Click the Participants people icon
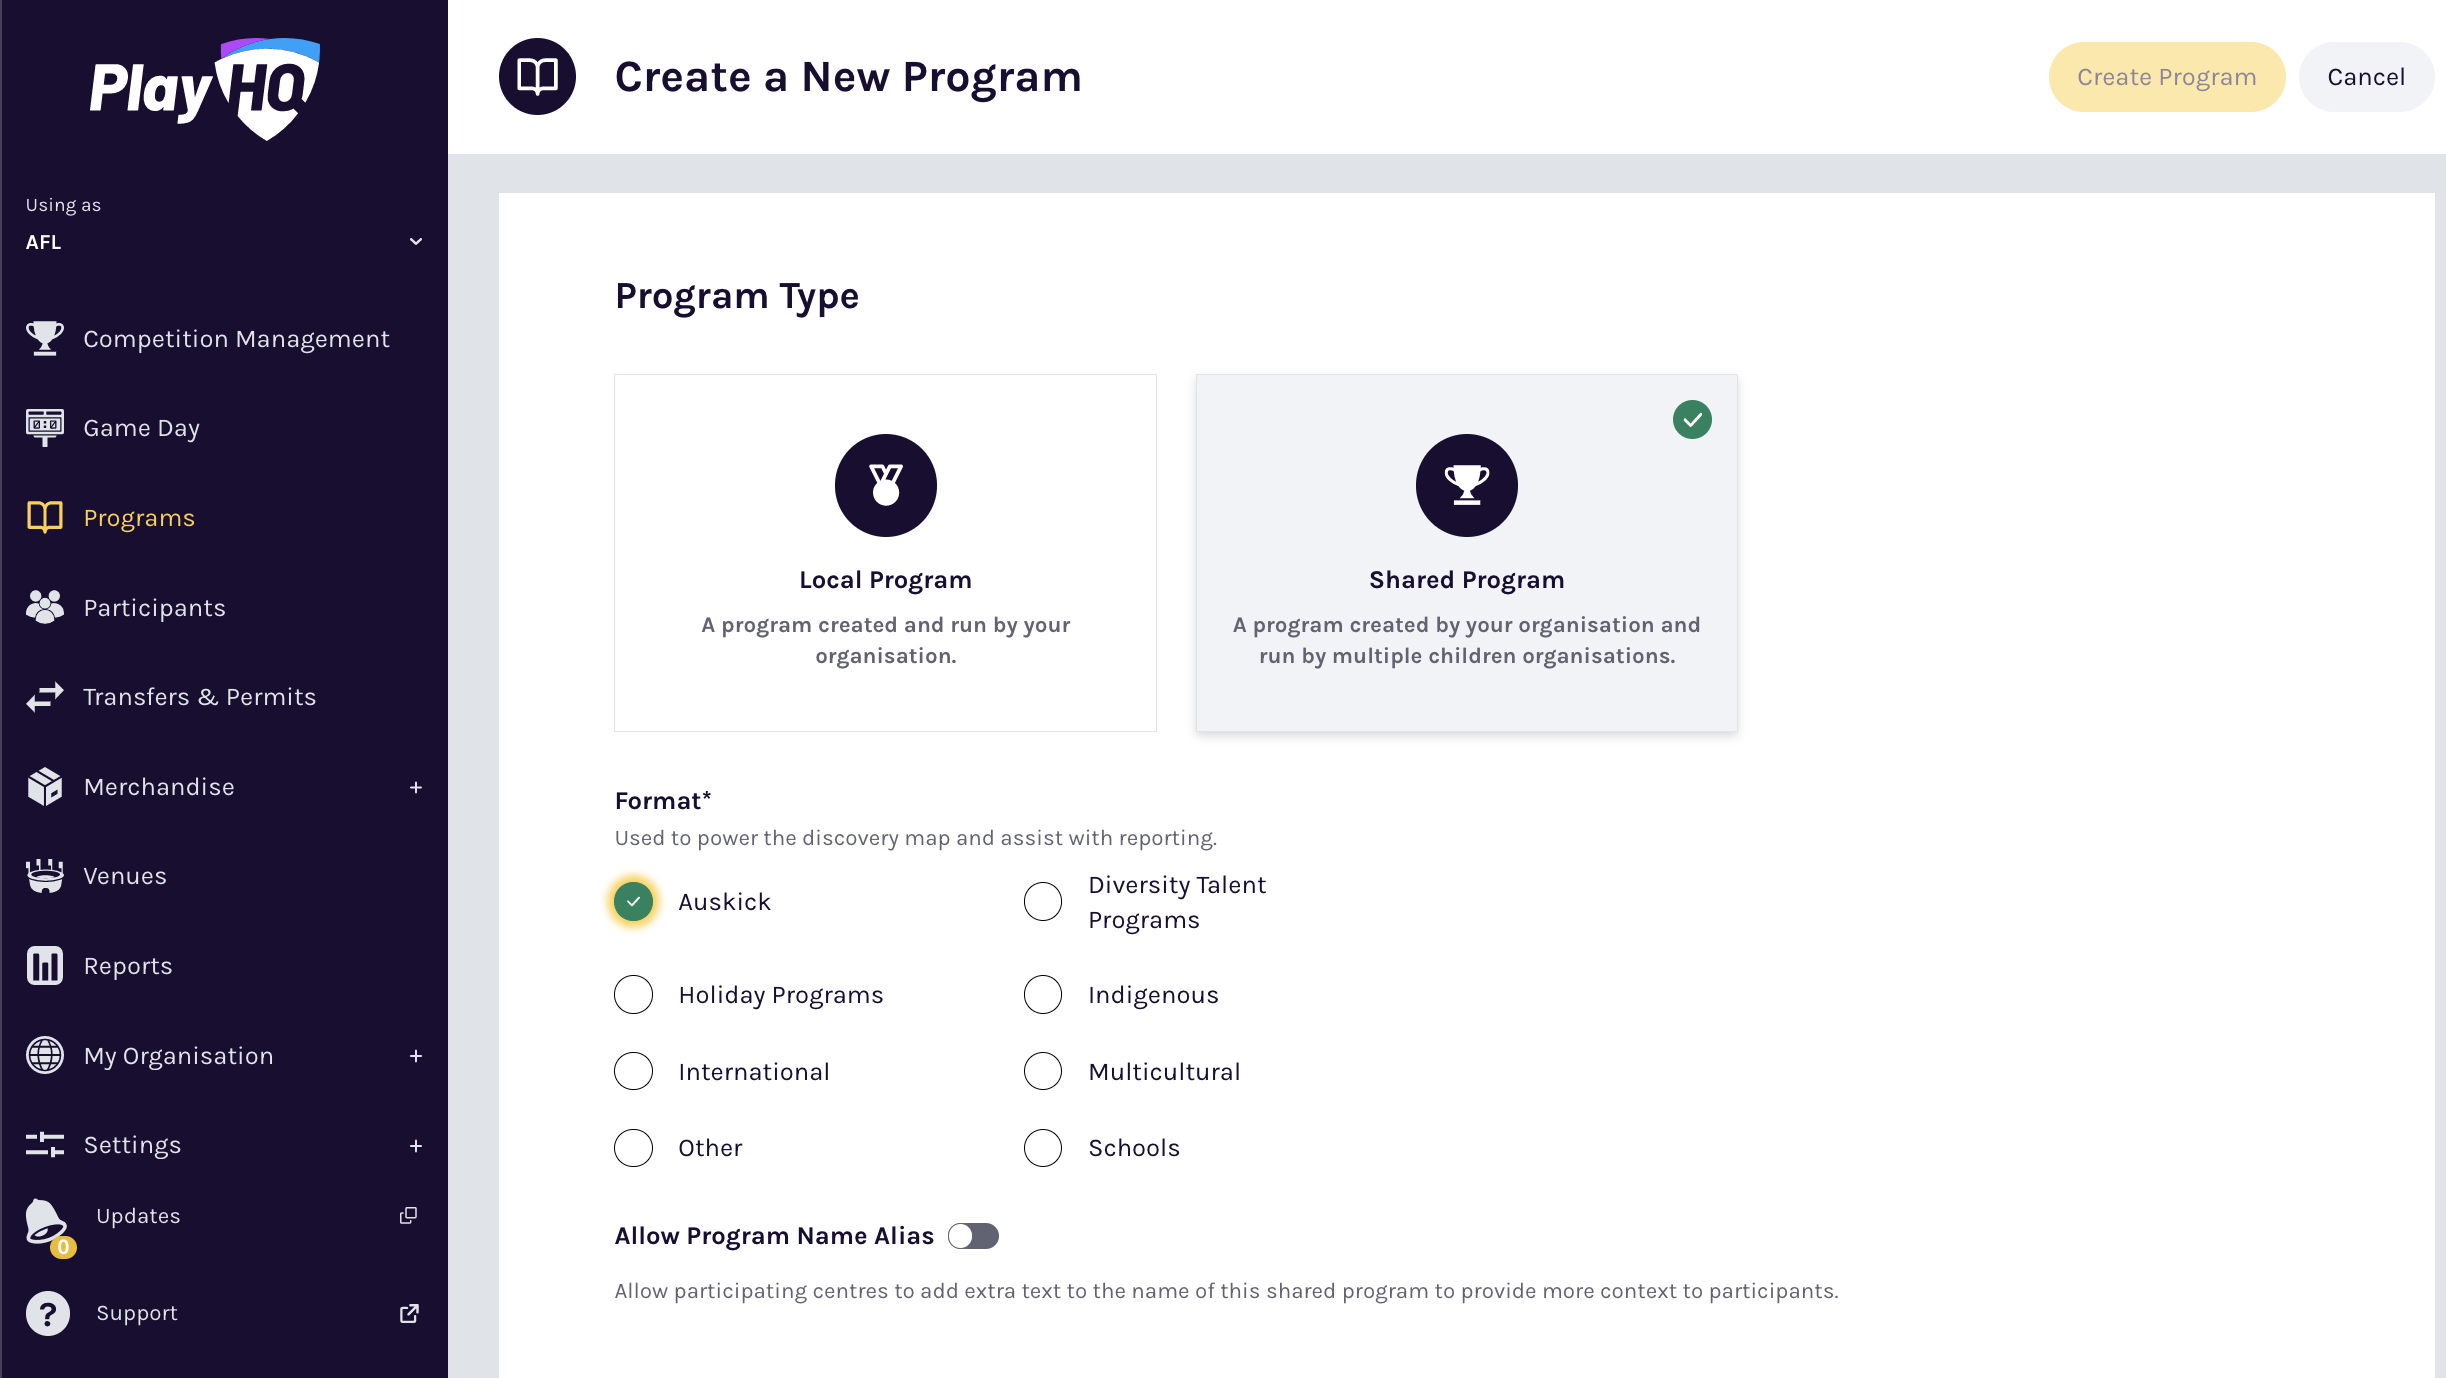 click(44, 607)
